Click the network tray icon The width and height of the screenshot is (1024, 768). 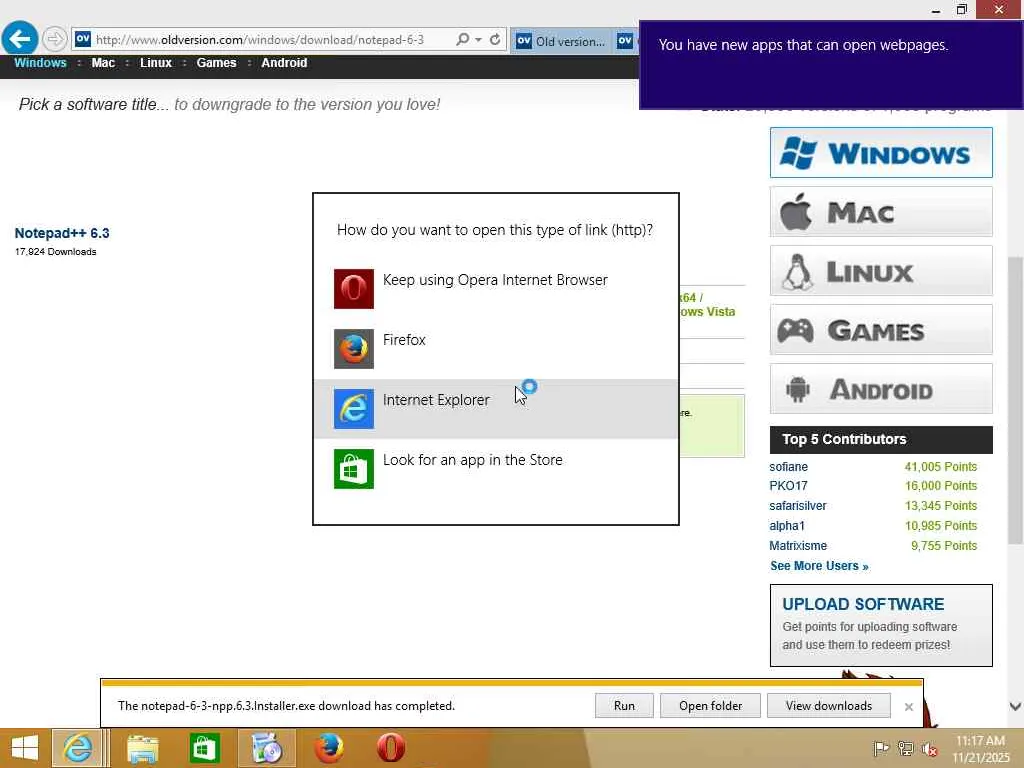pos(906,749)
